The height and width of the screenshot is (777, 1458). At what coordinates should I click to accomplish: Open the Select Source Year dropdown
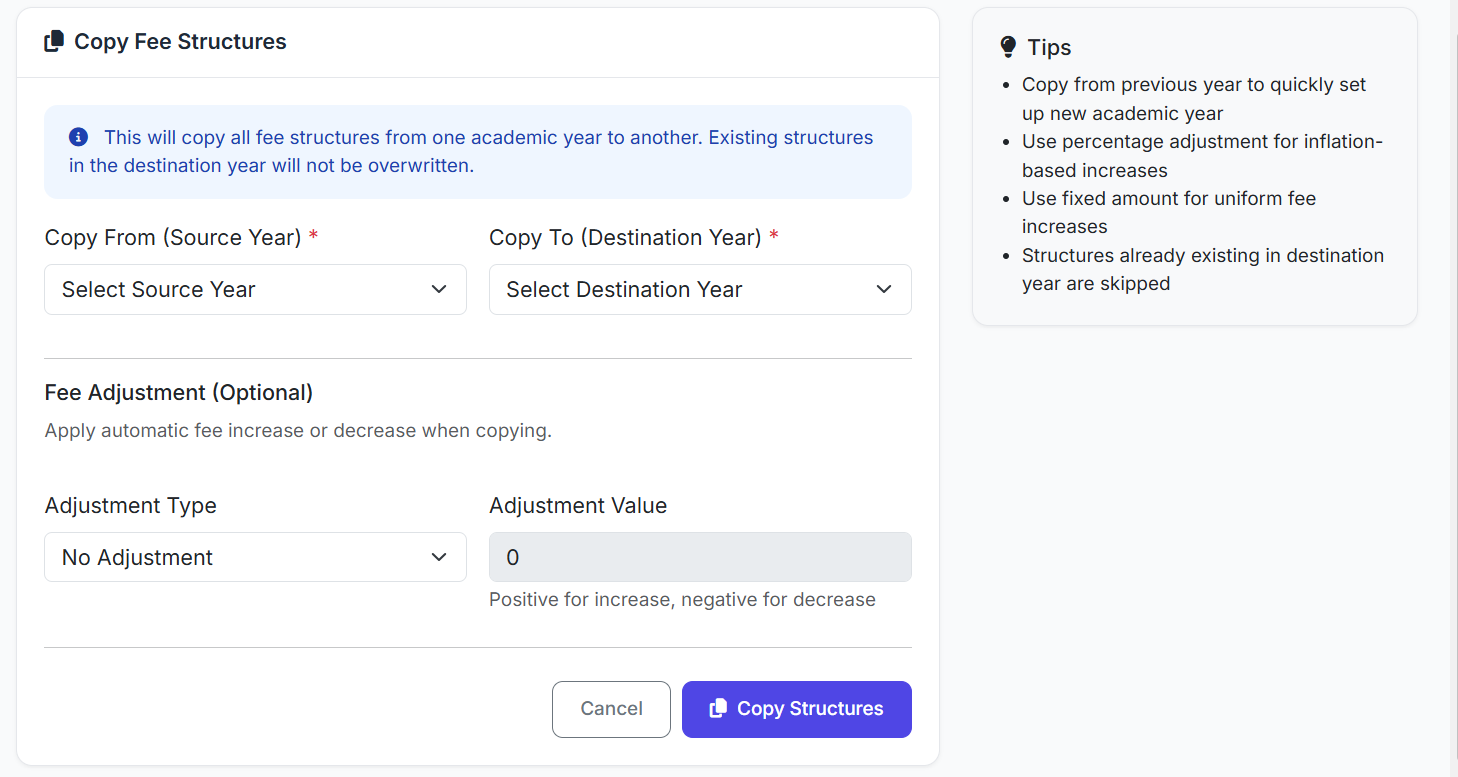(255, 290)
